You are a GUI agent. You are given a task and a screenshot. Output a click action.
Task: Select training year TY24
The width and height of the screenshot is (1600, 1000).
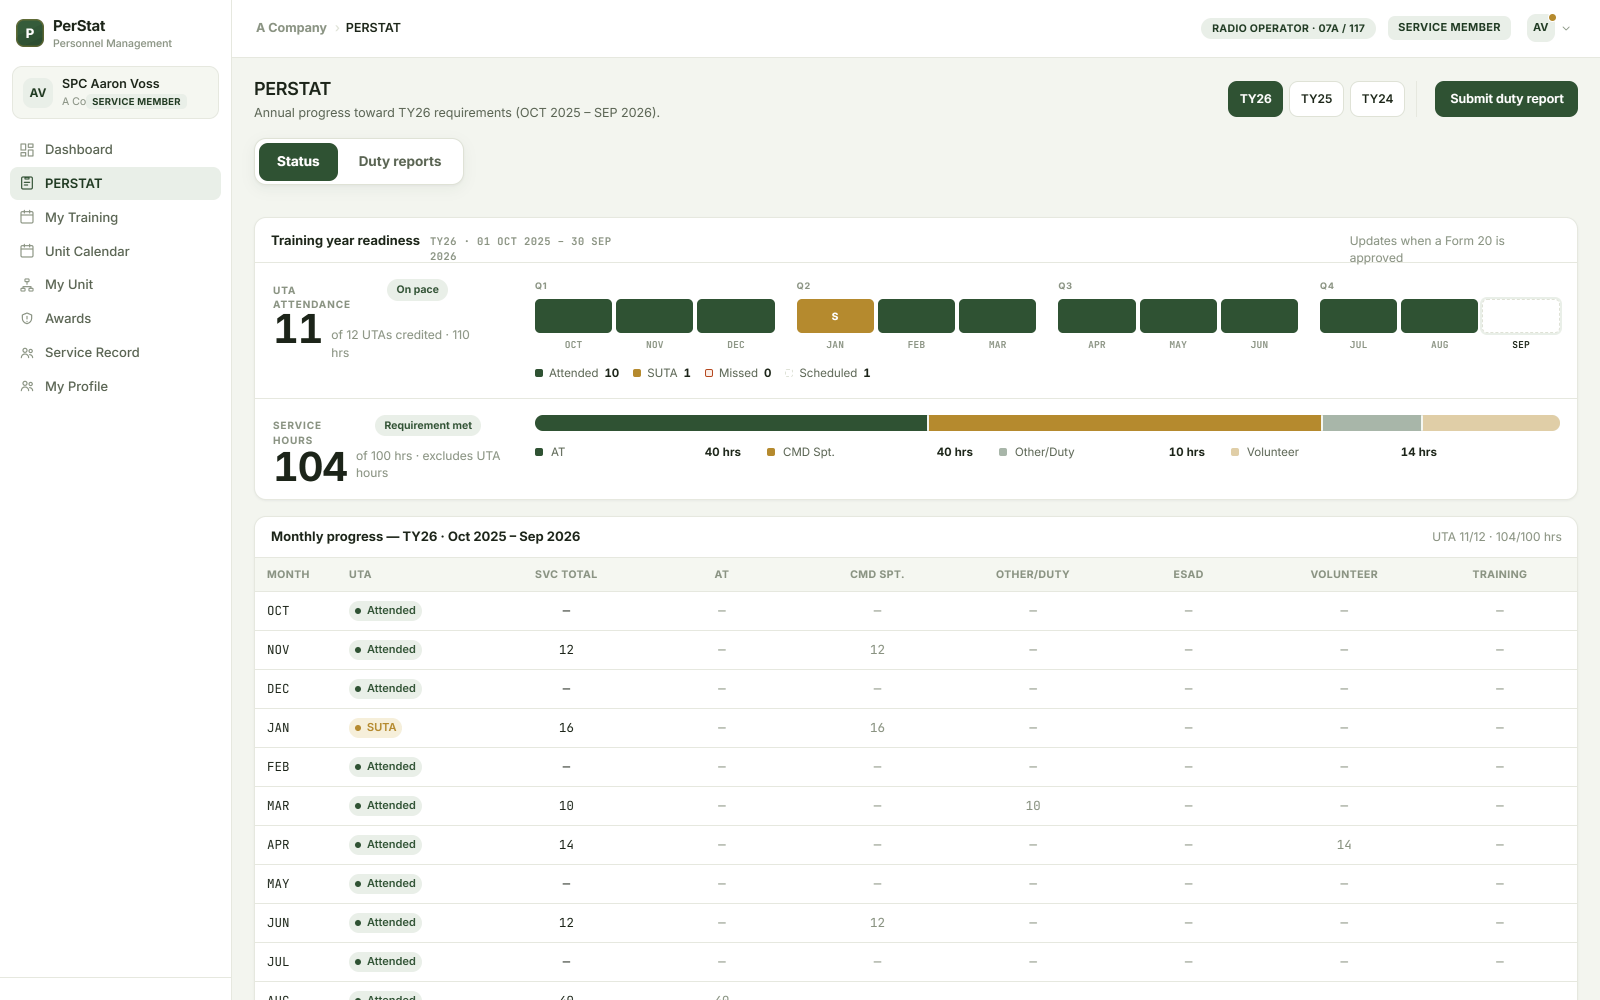1377,99
